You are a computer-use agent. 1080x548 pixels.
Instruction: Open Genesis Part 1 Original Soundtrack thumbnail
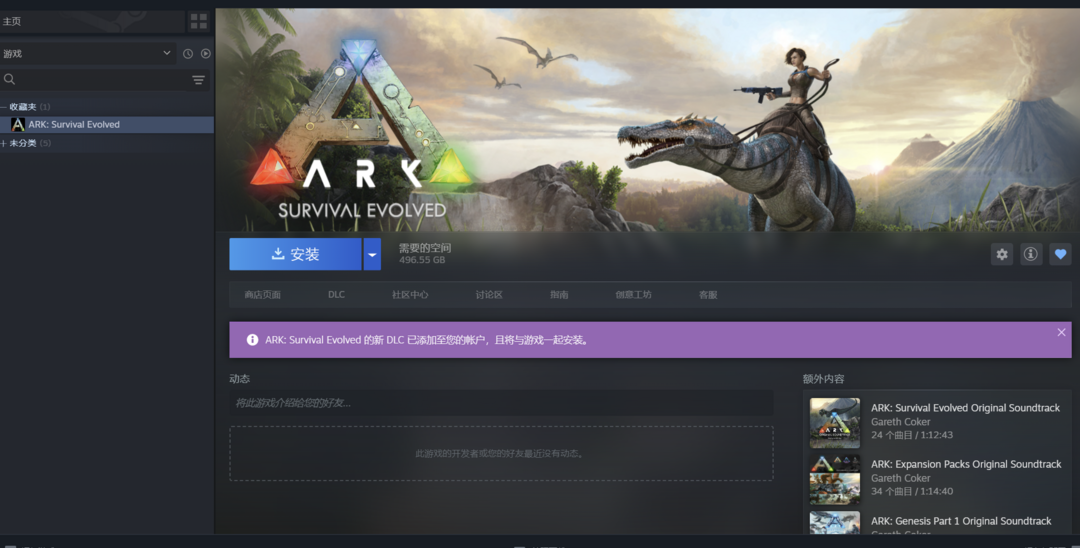coord(835,523)
